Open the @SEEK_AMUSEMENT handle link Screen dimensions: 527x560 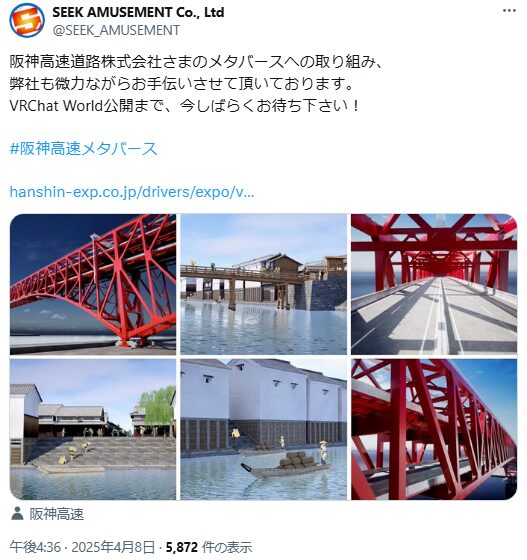coord(116,30)
